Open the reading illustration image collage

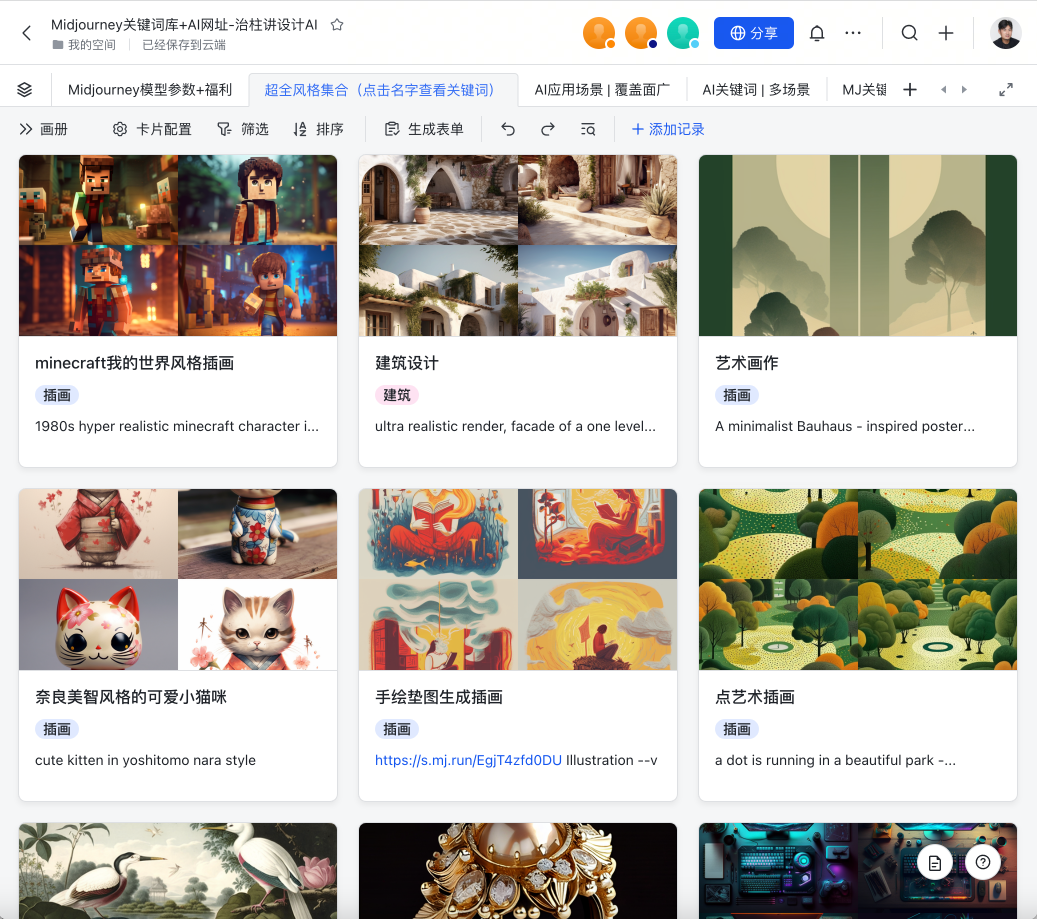tap(518, 579)
